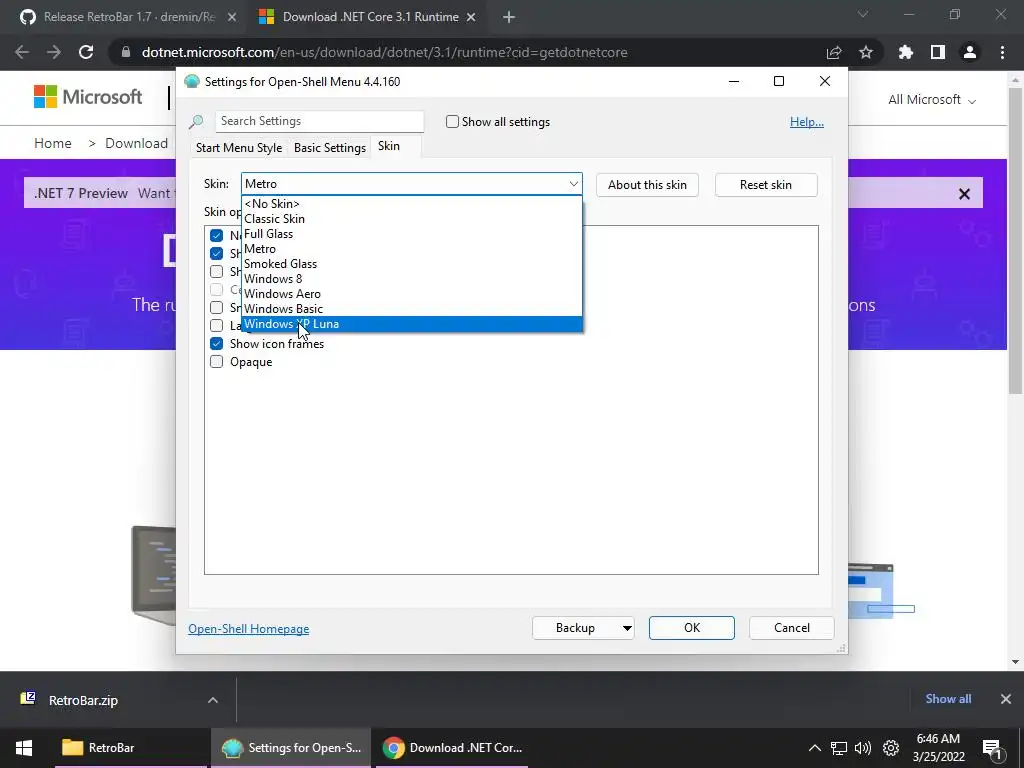
Task: Enable the Opaque checkbox
Action: [216, 362]
